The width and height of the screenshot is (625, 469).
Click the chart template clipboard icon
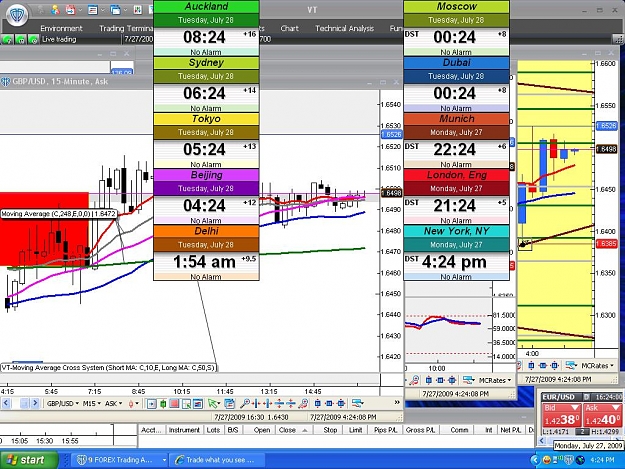click(x=229, y=404)
